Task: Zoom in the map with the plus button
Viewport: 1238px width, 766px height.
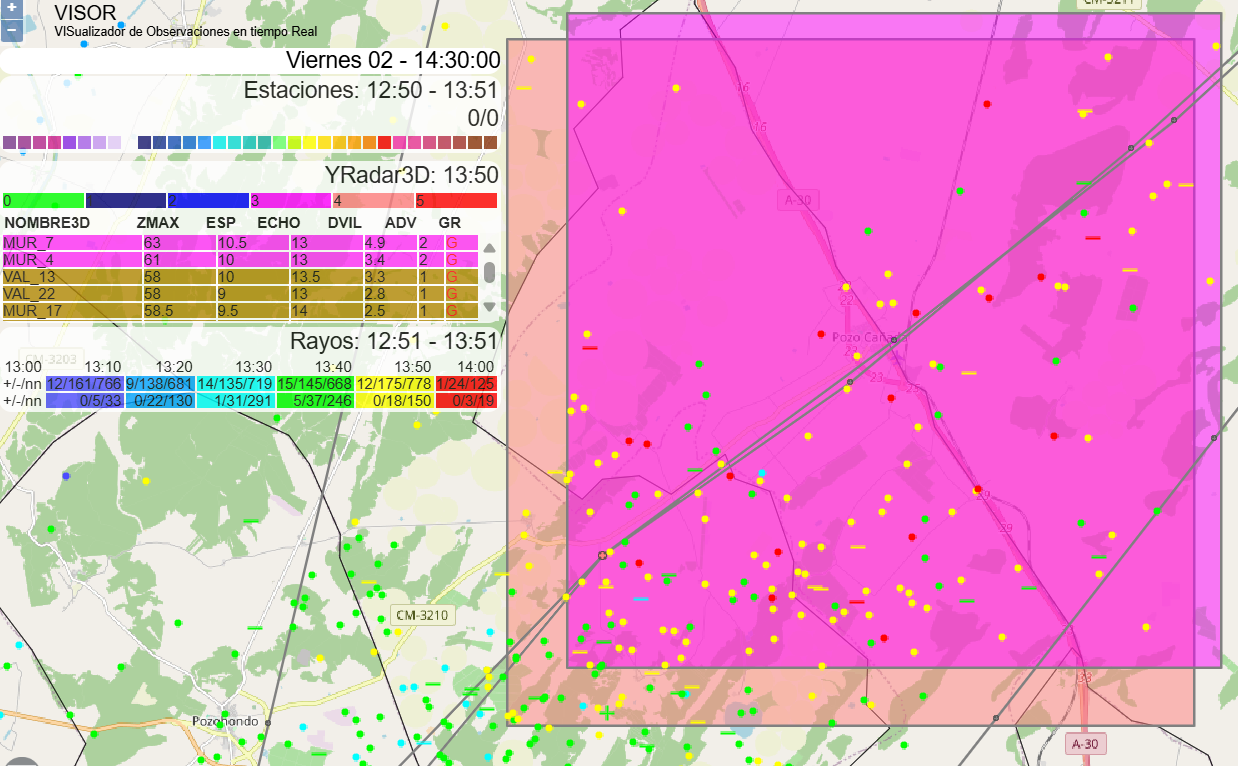Action: 11,8
